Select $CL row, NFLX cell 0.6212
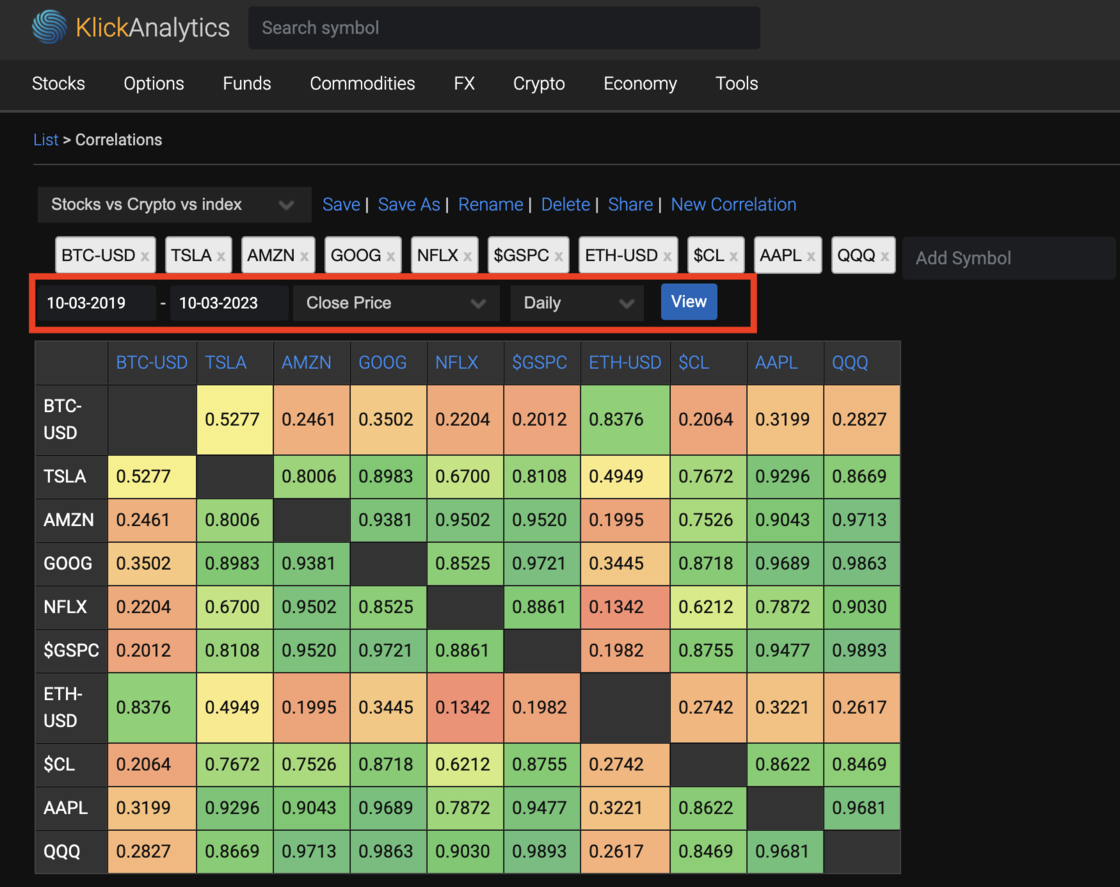 click(465, 764)
